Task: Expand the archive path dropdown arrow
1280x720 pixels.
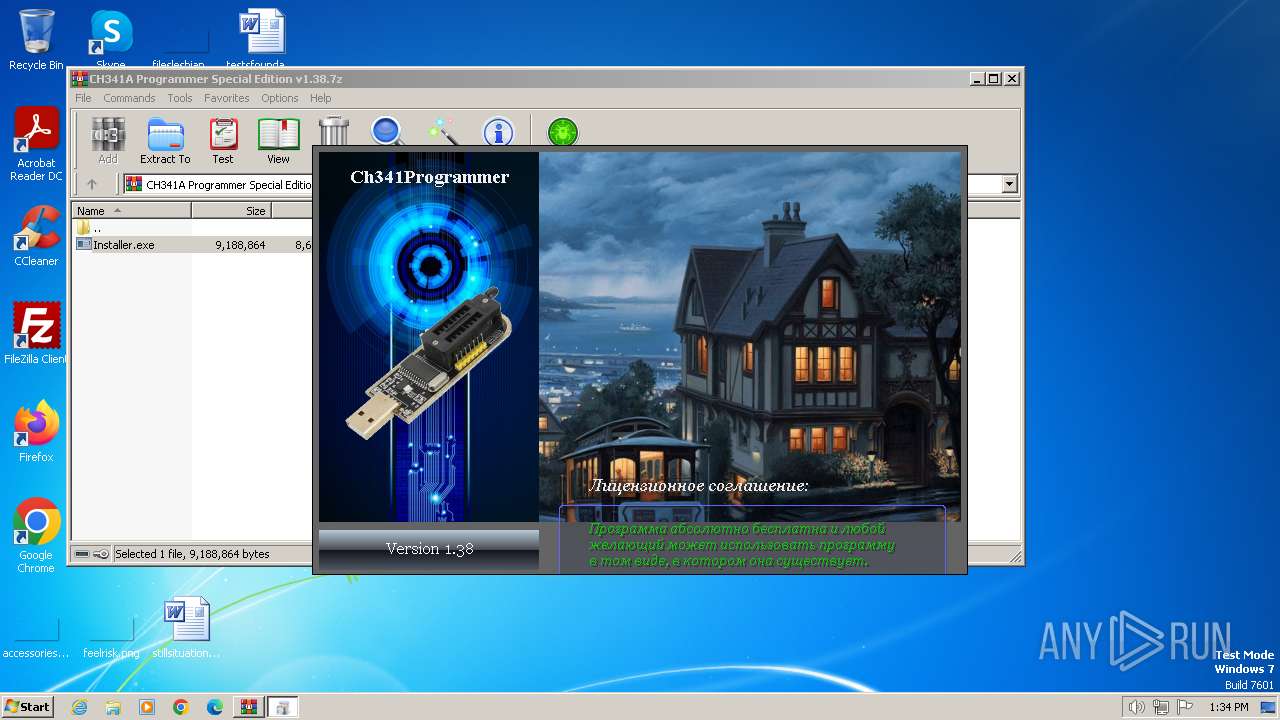Action: pyautogui.click(x=1009, y=184)
